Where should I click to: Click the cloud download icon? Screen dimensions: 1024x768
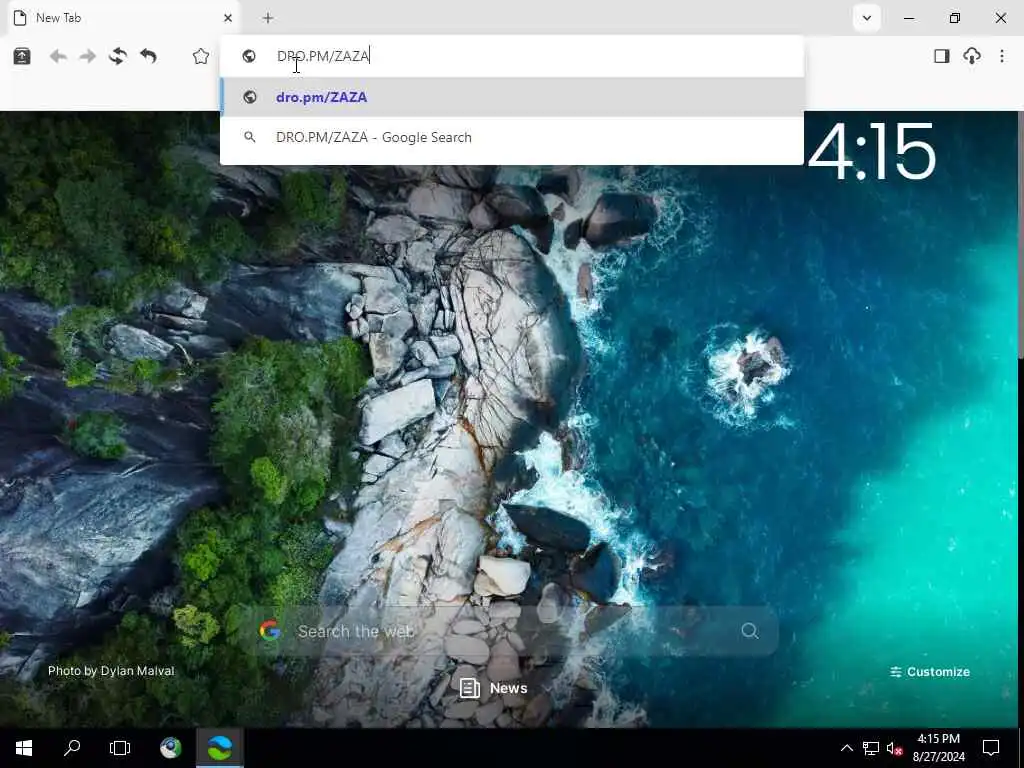[972, 56]
